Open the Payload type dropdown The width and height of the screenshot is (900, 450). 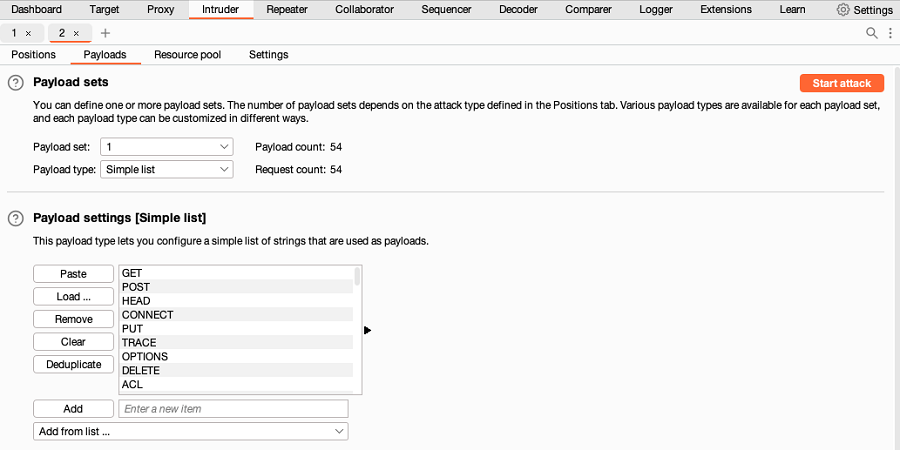167,169
